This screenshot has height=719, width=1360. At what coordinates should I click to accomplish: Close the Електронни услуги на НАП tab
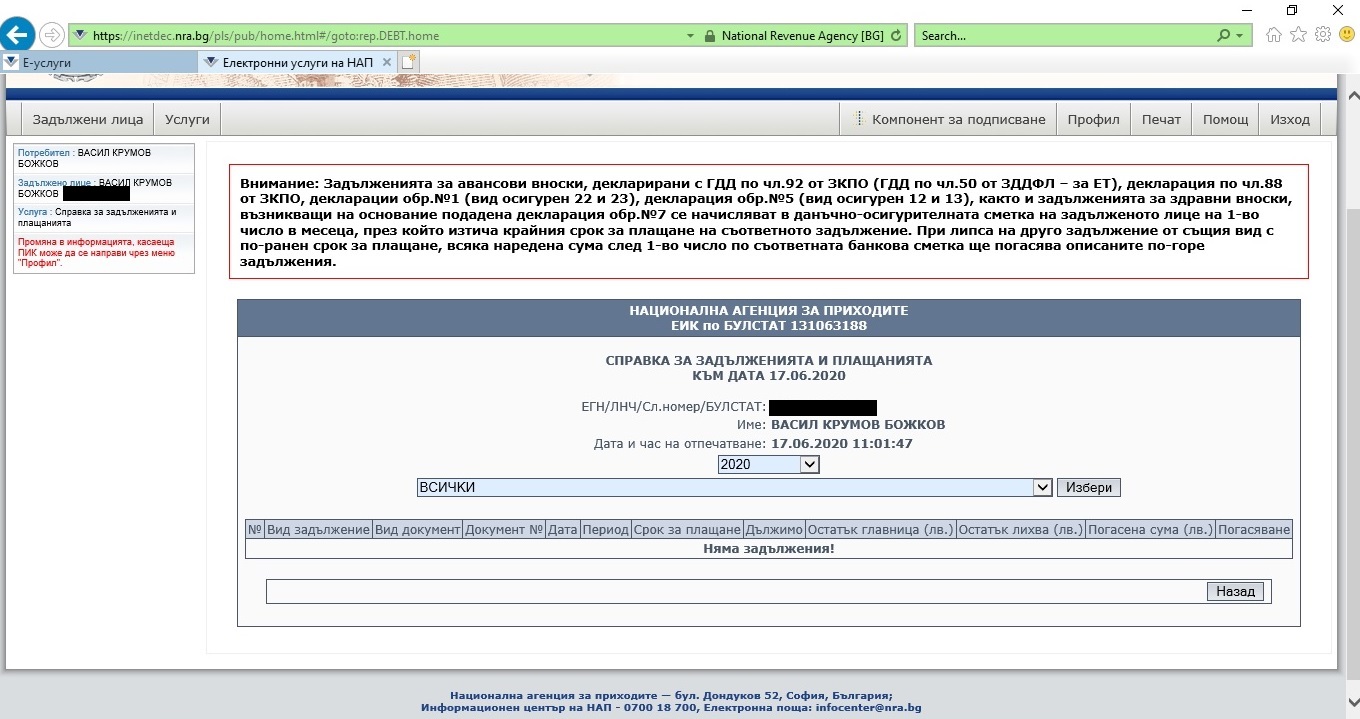click(387, 62)
